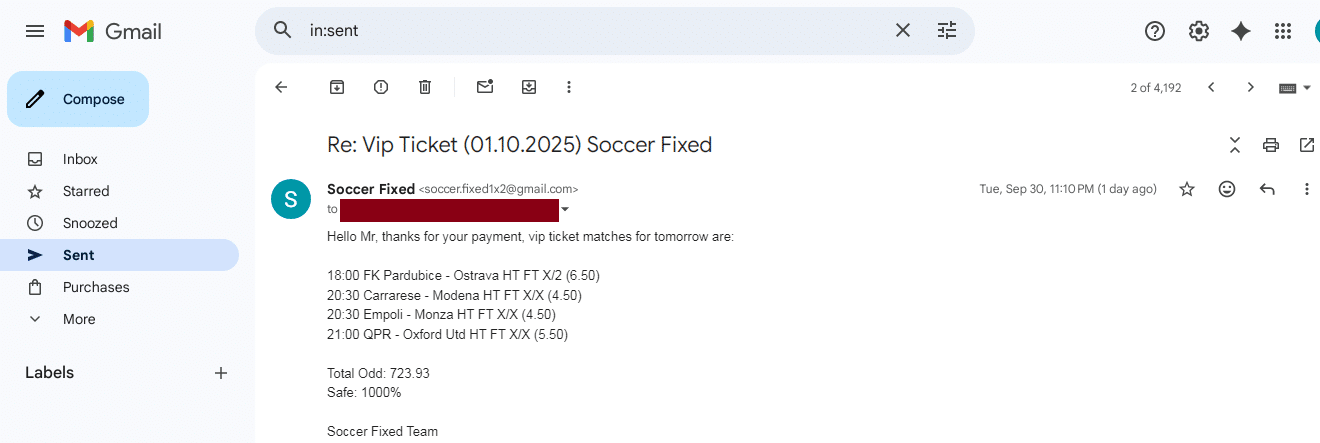Expand More in the left sidebar

(79, 319)
